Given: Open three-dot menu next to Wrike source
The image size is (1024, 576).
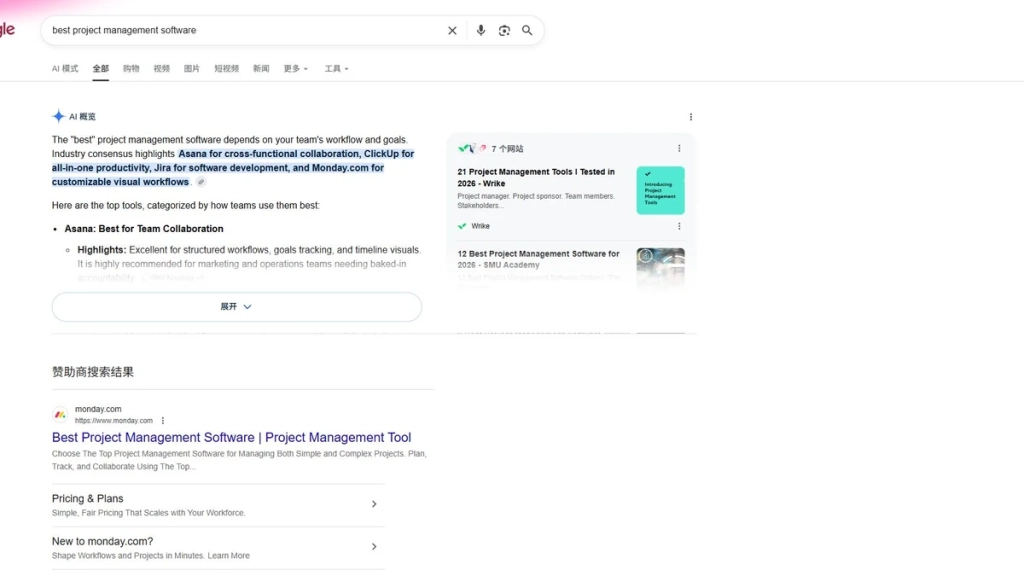Looking at the screenshot, I should (679, 226).
